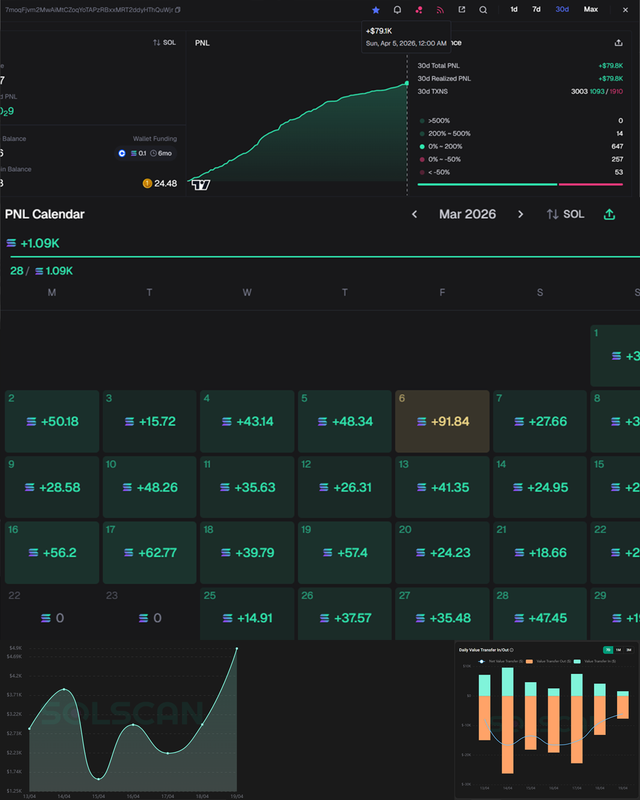This screenshot has width=640, height=800.
Task: Open day 23 cell with 0 PNL
Action: pyautogui.click(x=150, y=614)
